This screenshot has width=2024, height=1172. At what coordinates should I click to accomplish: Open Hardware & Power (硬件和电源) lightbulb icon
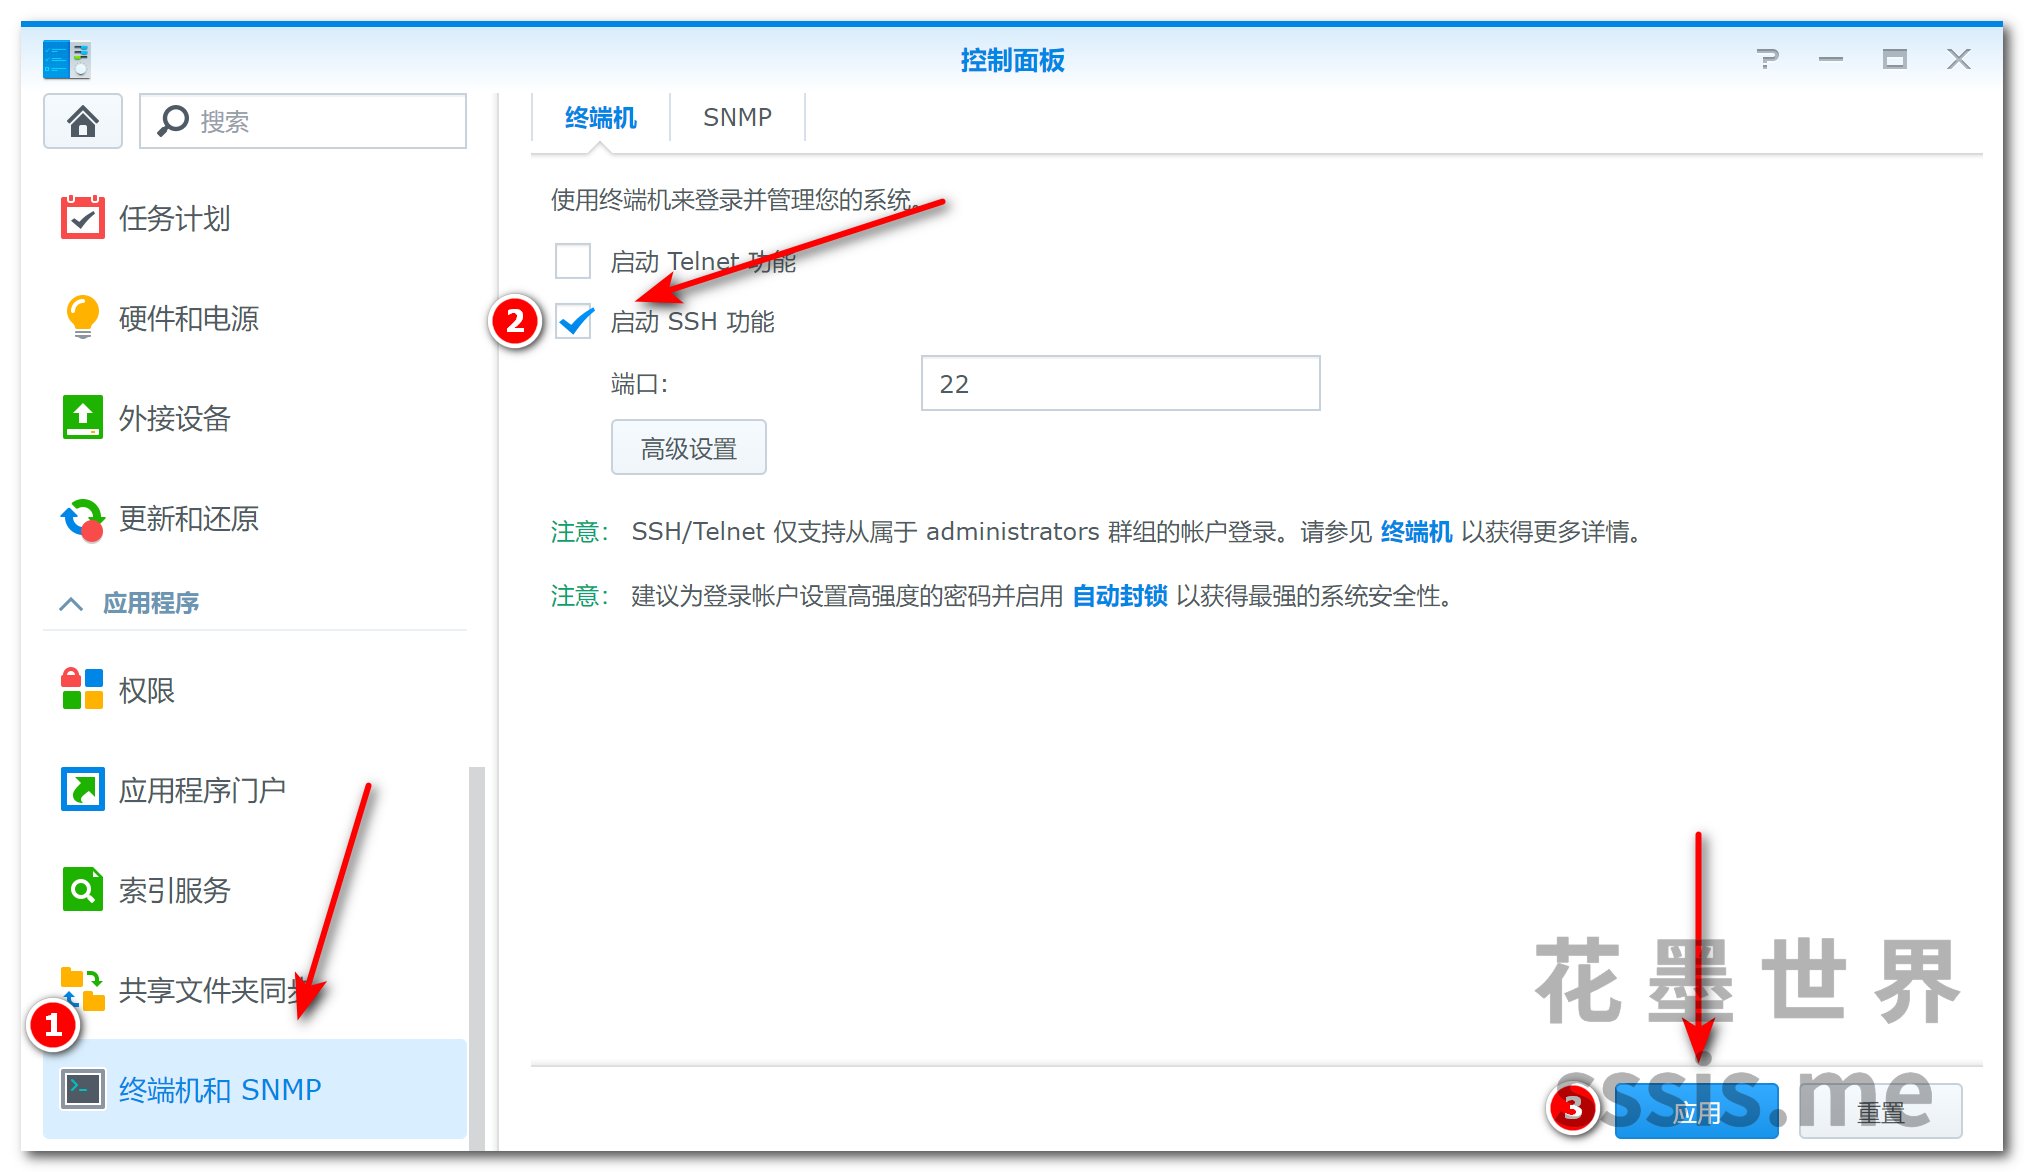[x=82, y=317]
